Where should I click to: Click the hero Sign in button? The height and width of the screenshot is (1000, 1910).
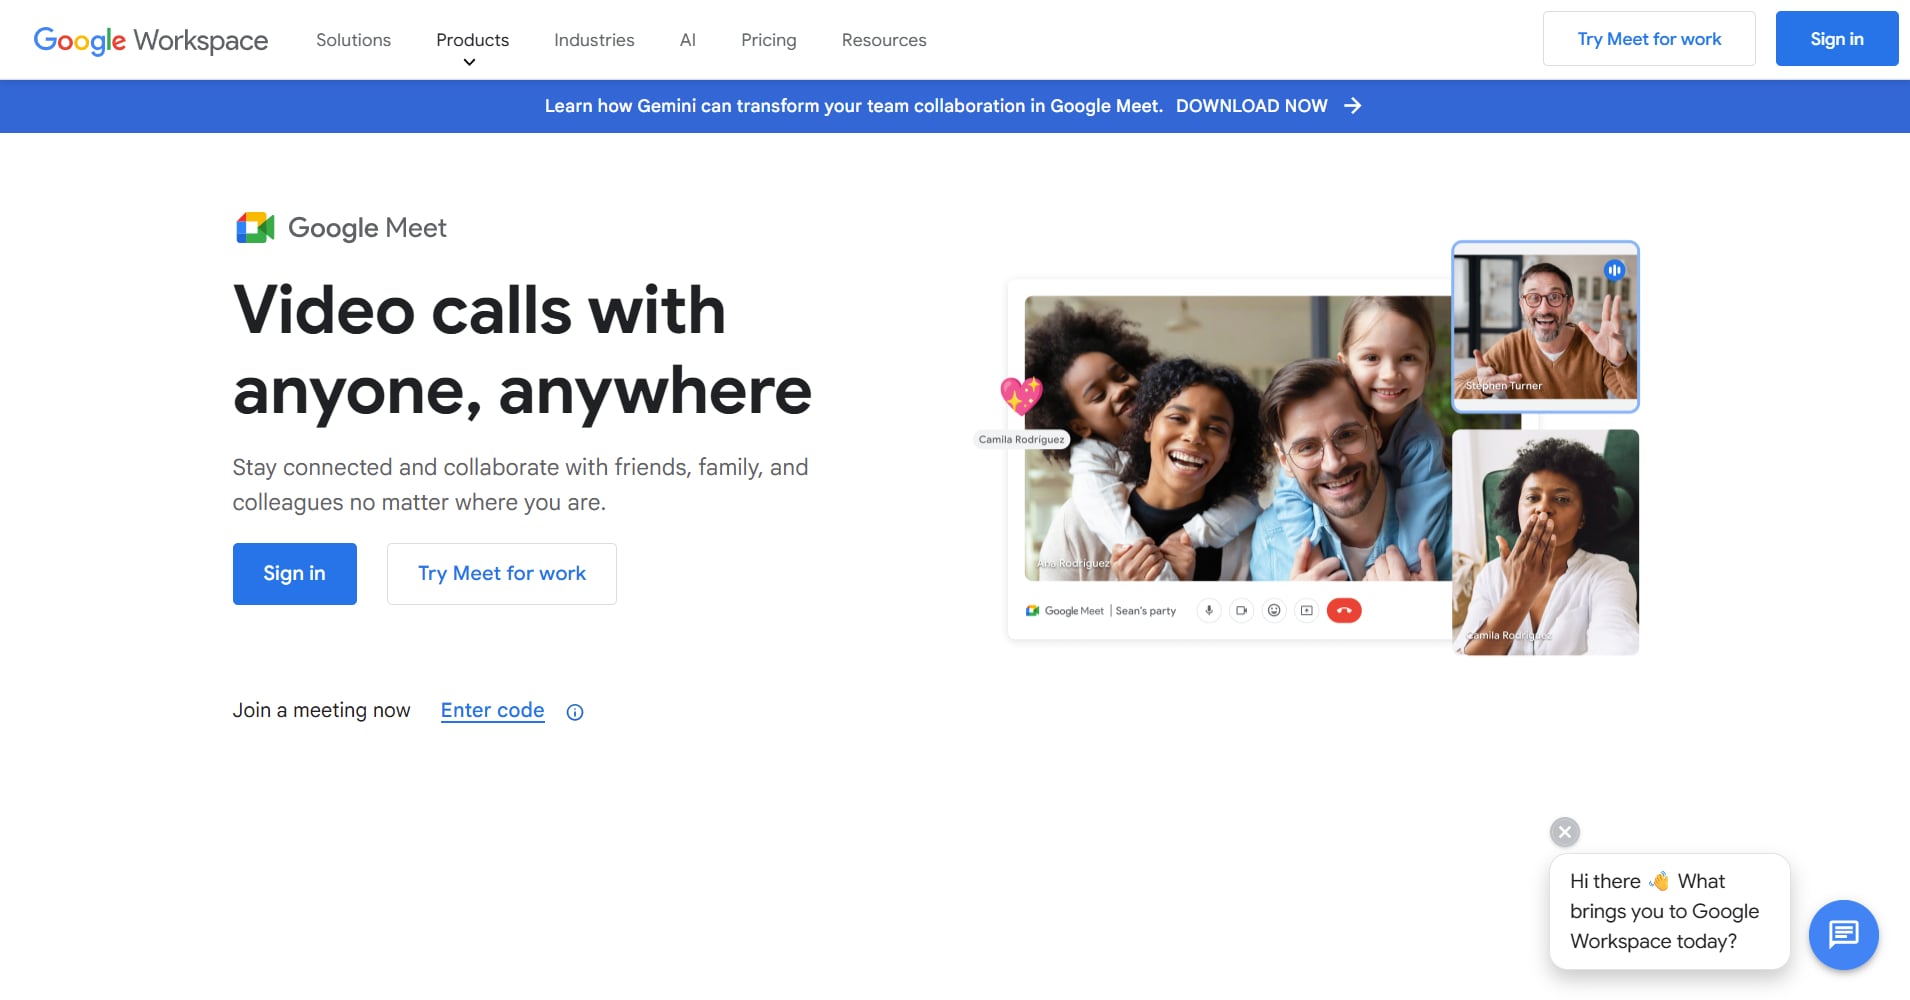[x=295, y=574]
